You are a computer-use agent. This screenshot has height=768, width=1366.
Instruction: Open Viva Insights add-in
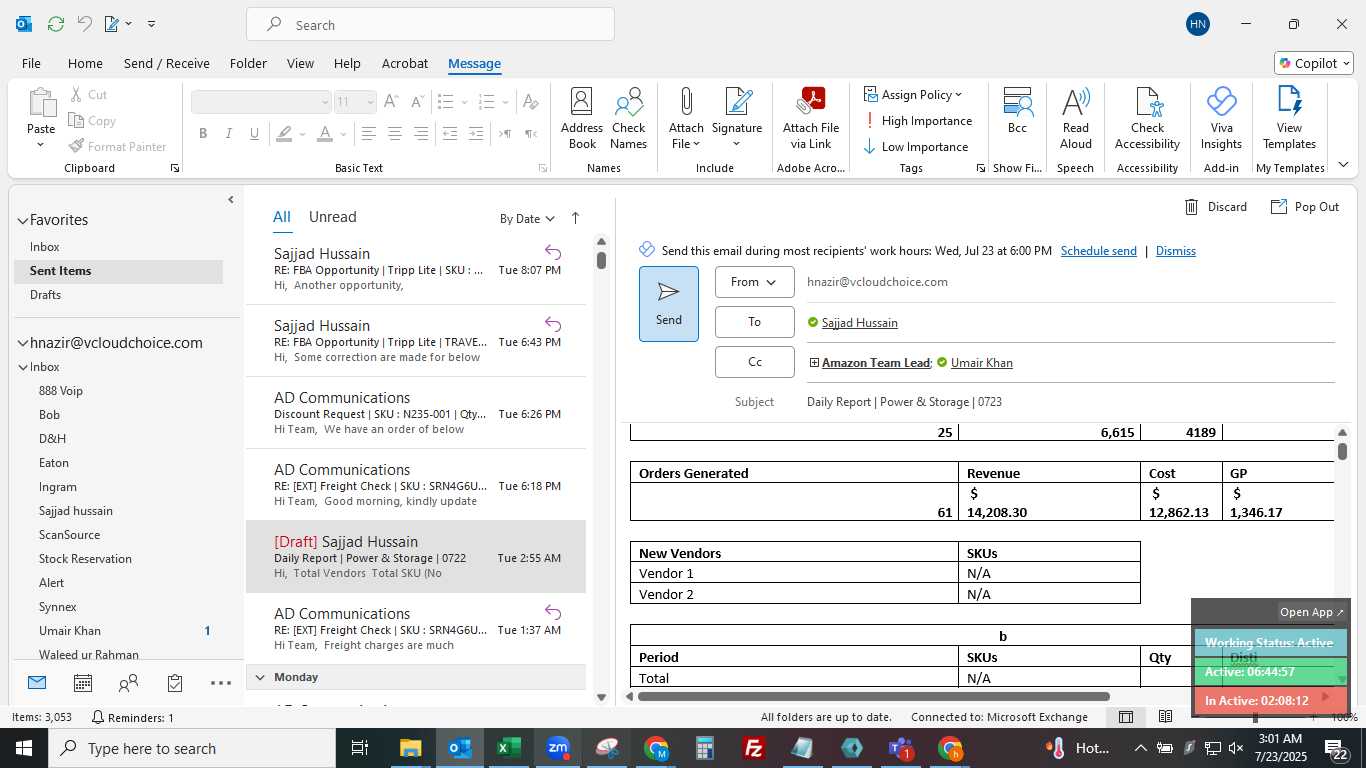click(1221, 118)
